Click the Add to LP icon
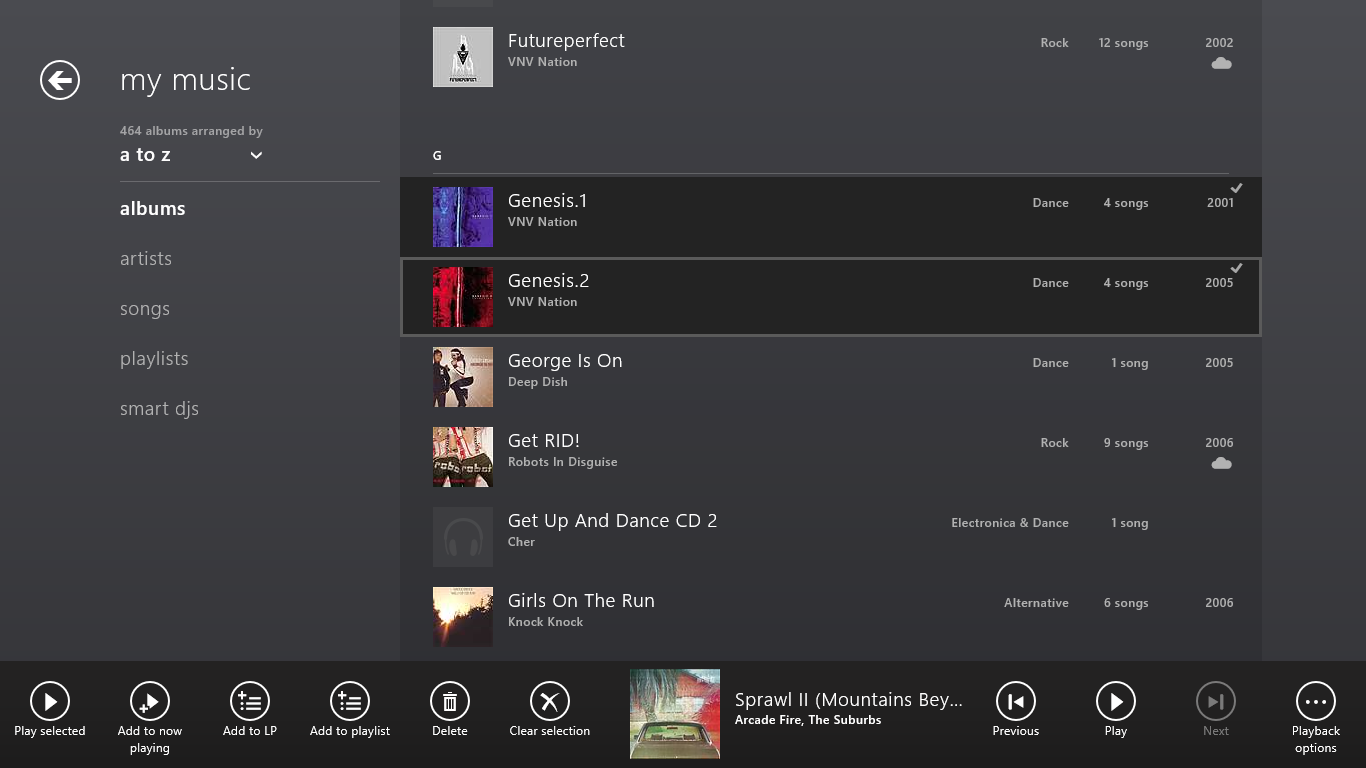This screenshot has width=1366, height=768. click(x=250, y=701)
